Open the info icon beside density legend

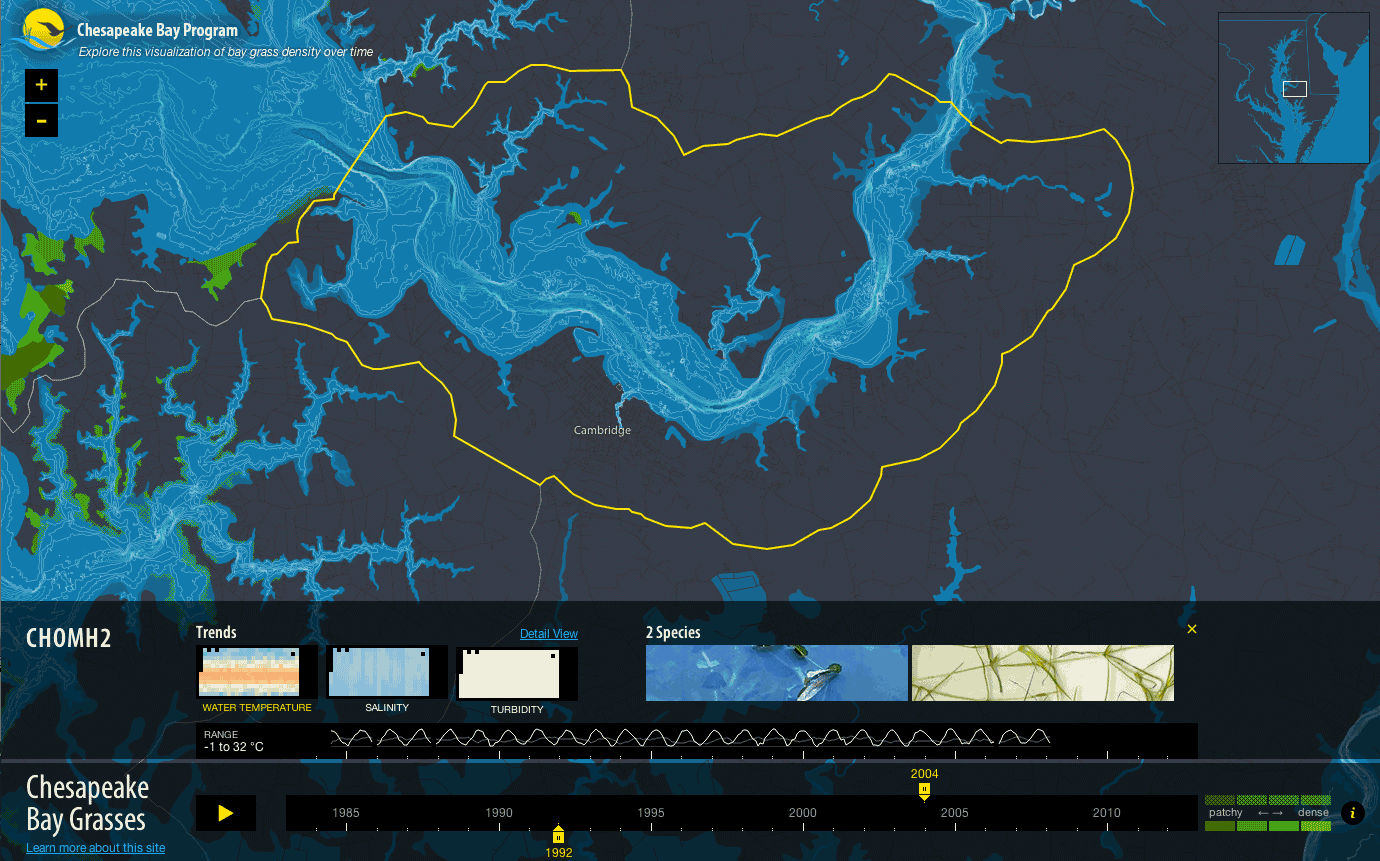click(1352, 813)
